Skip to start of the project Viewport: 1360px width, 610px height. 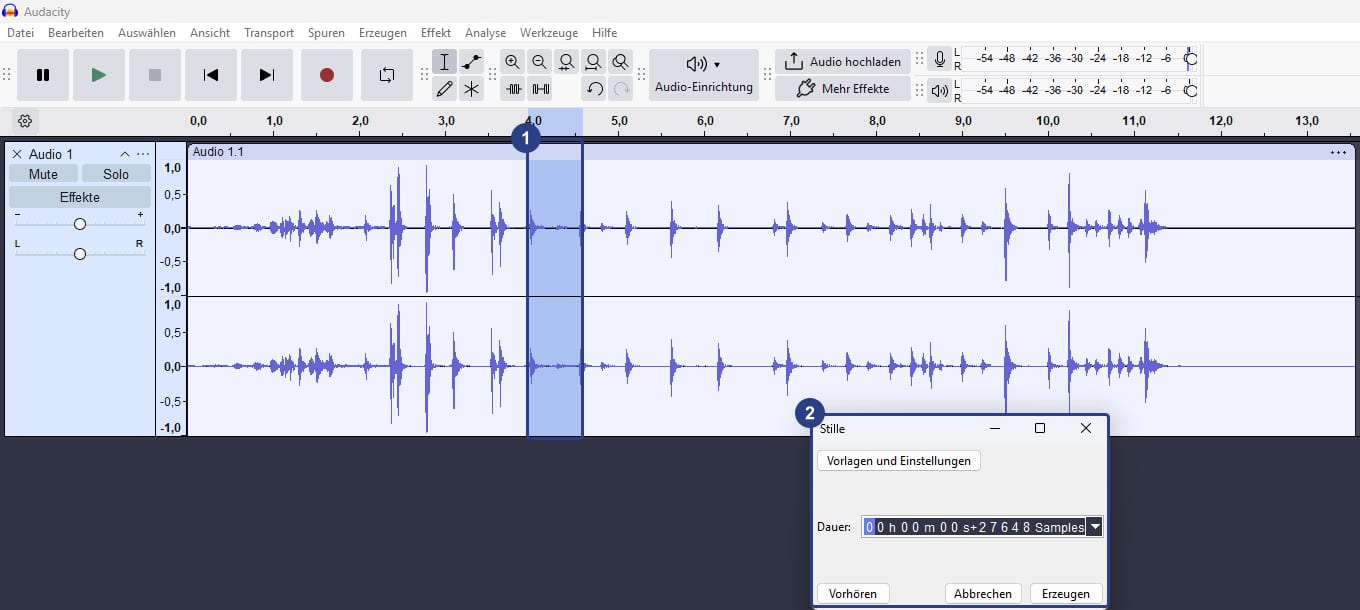click(x=211, y=75)
